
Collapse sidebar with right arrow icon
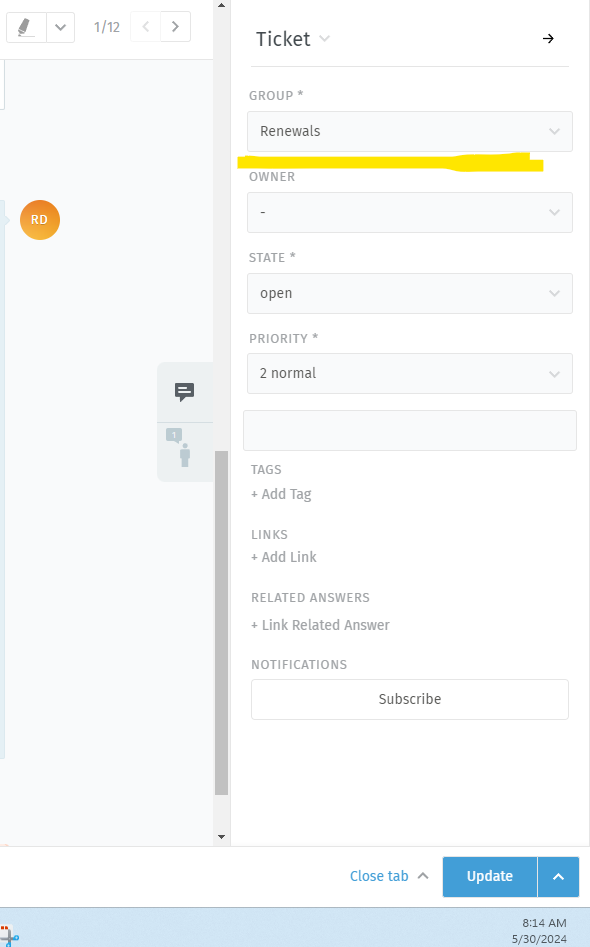point(548,39)
